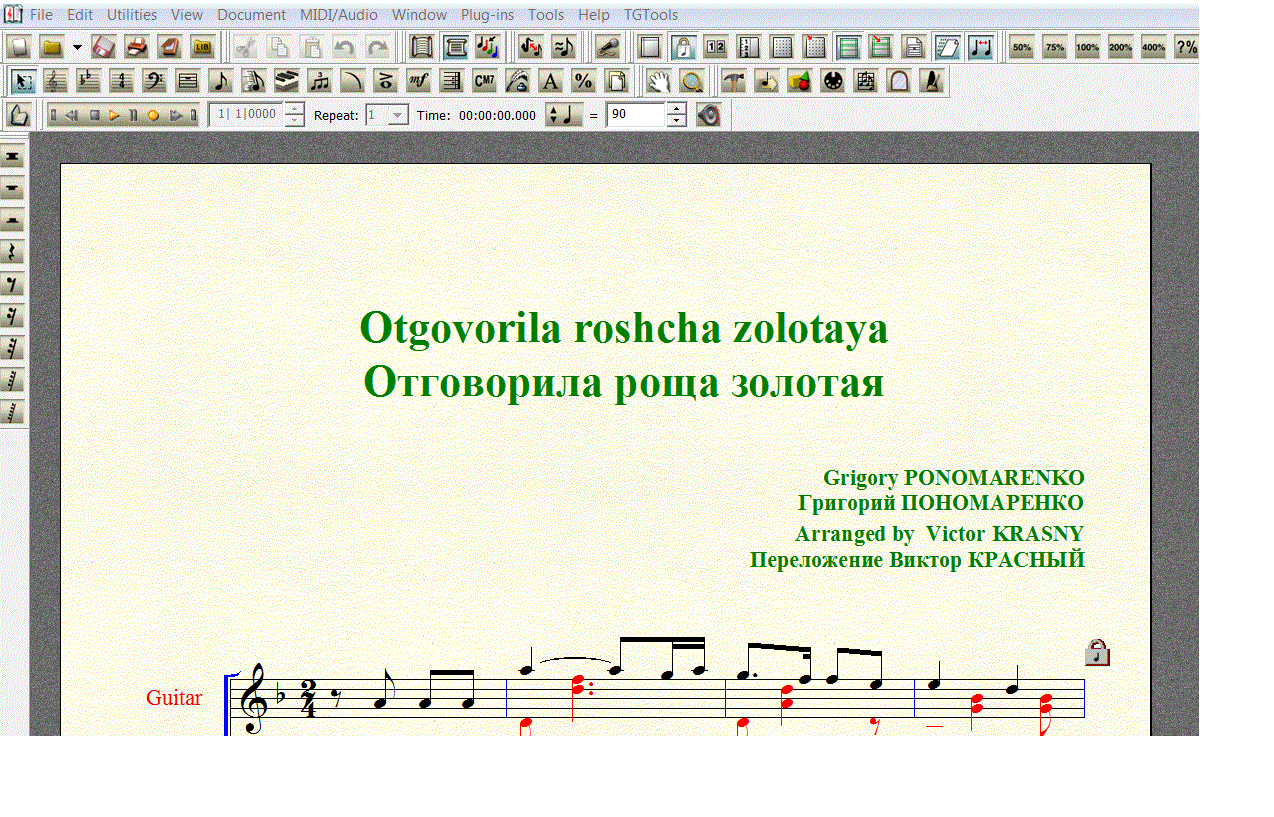Click the title text Otgovorila roshcha zolotaya
Image resolution: width=1274 pixels, height=817 pixels.
click(x=624, y=328)
